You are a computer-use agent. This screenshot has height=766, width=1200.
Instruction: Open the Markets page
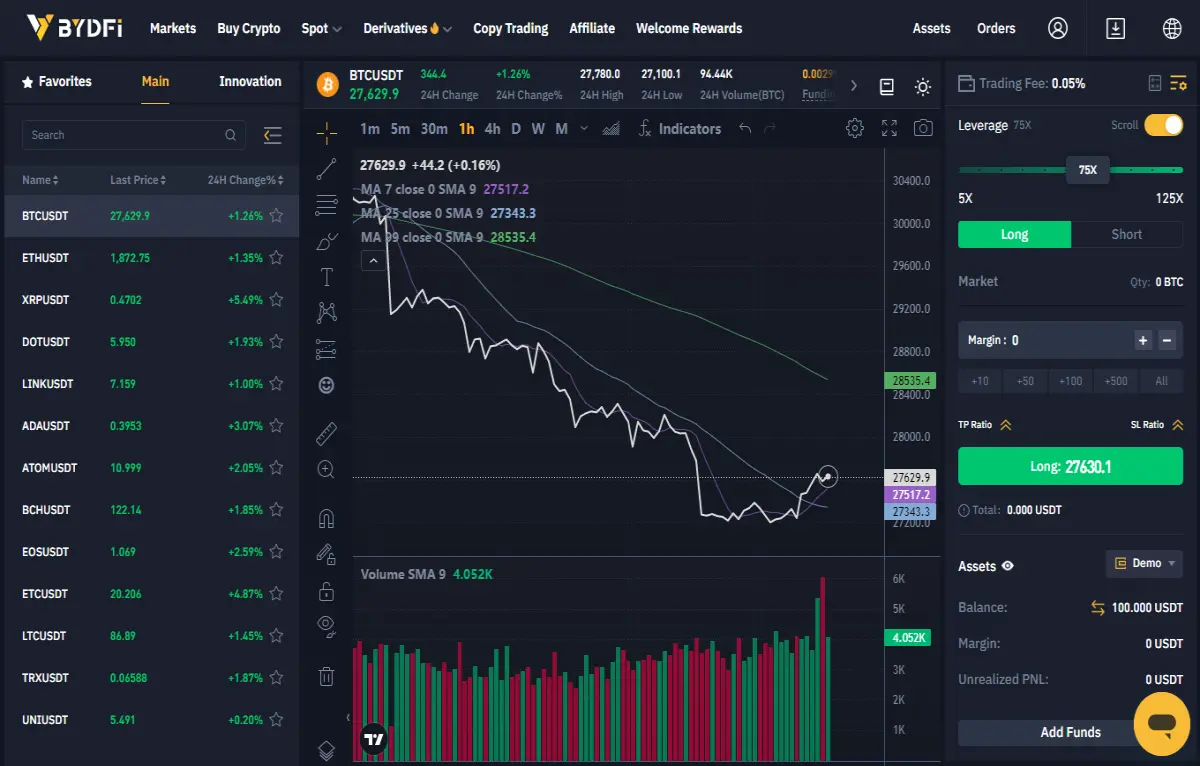(173, 28)
